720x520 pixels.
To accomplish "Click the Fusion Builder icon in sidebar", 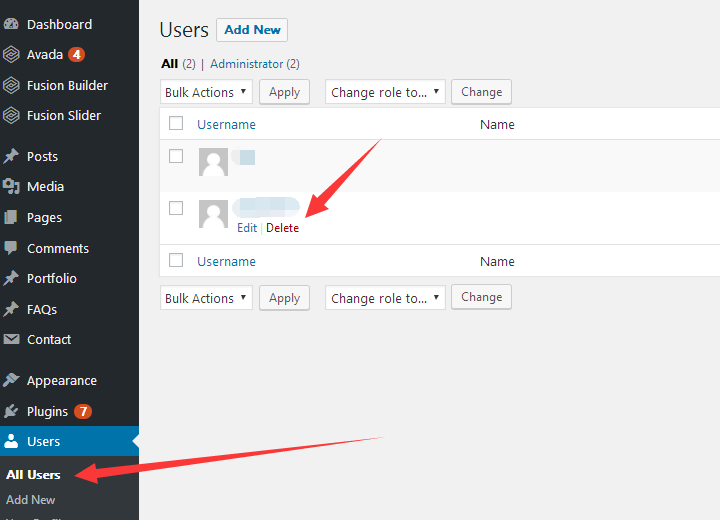I will [x=11, y=85].
